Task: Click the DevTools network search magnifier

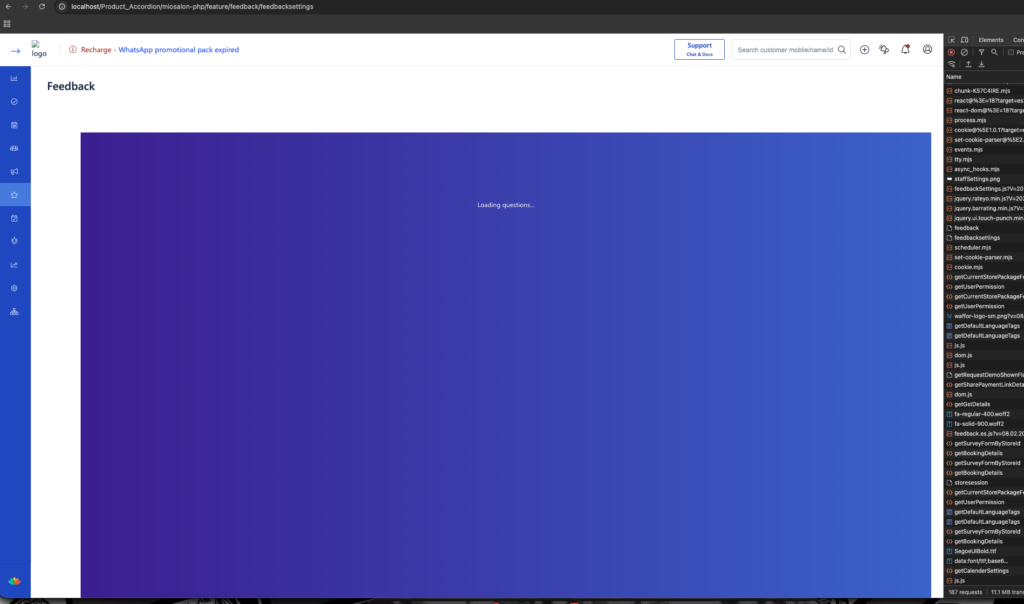Action: 995,52
